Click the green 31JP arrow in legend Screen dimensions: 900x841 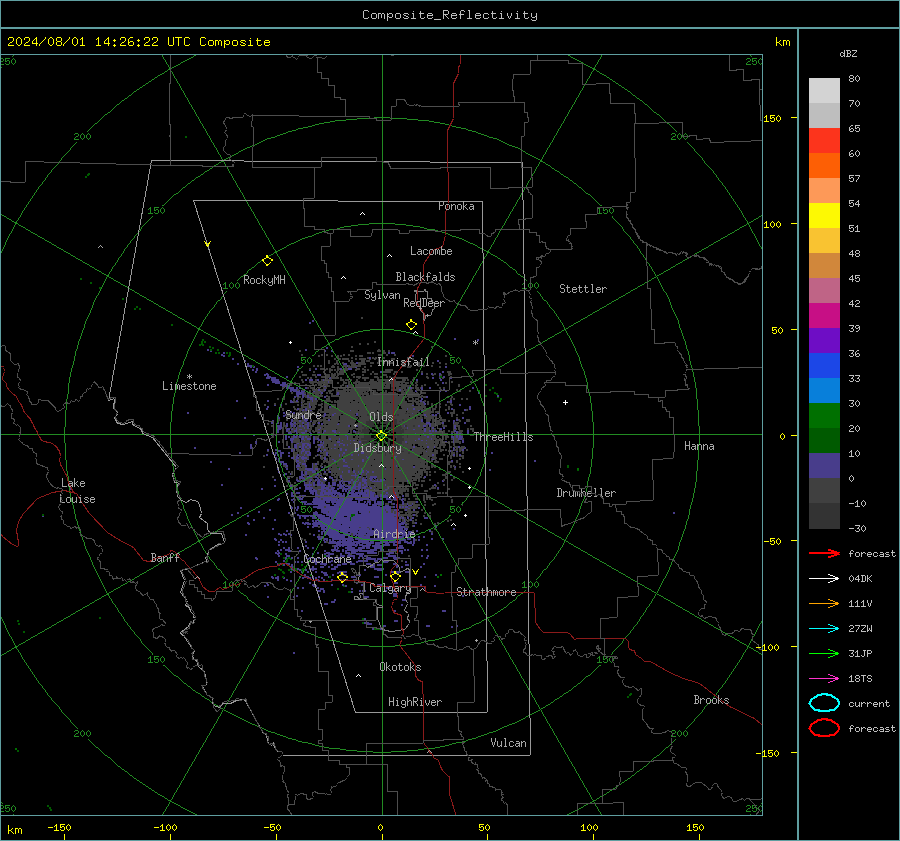[824, 653]
